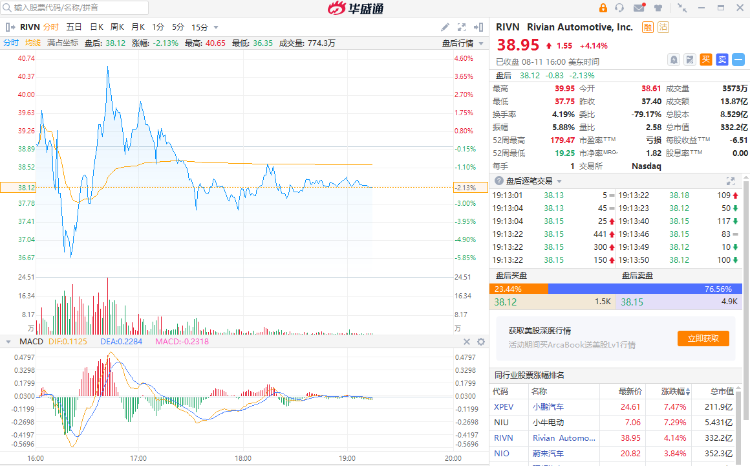Select the pencil drawing tool icon
Viewport: 750px width, 466px height.
pyautogui.click(x=445, y=27)
